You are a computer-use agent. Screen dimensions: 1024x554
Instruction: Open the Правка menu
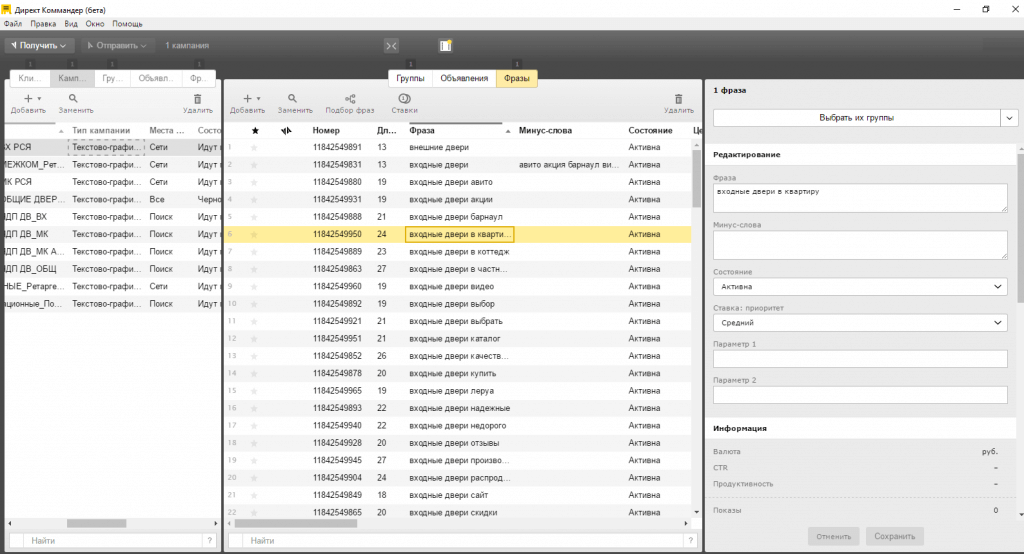[x=43, y=22]
